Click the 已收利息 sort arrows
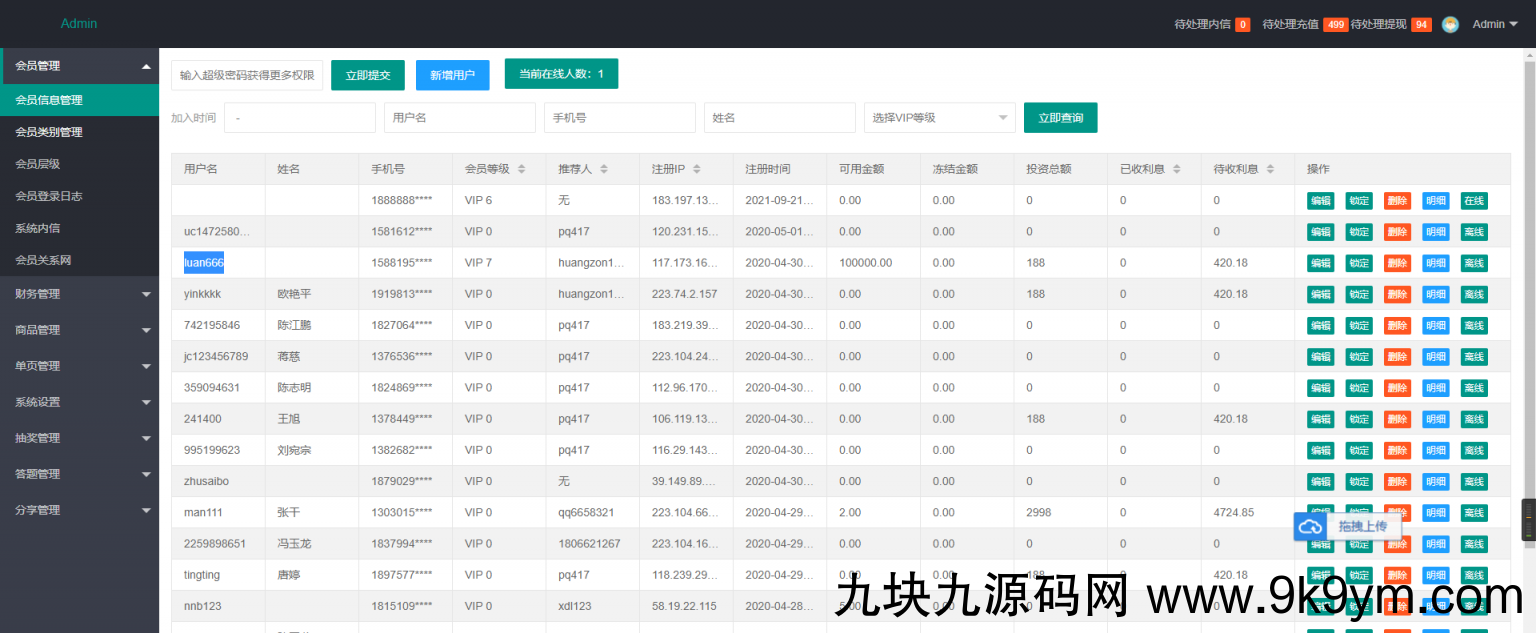This screenshot has height=633, width=1536. (1177, 169)
